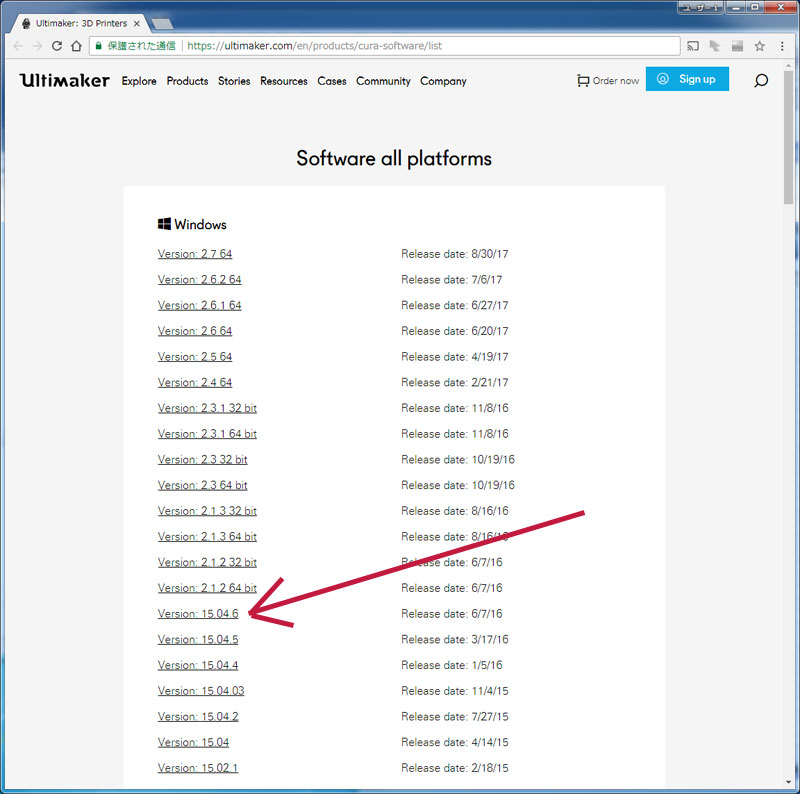Open the Products menu
The width and height of the screenshot is (800, 794).
(187, 81)
